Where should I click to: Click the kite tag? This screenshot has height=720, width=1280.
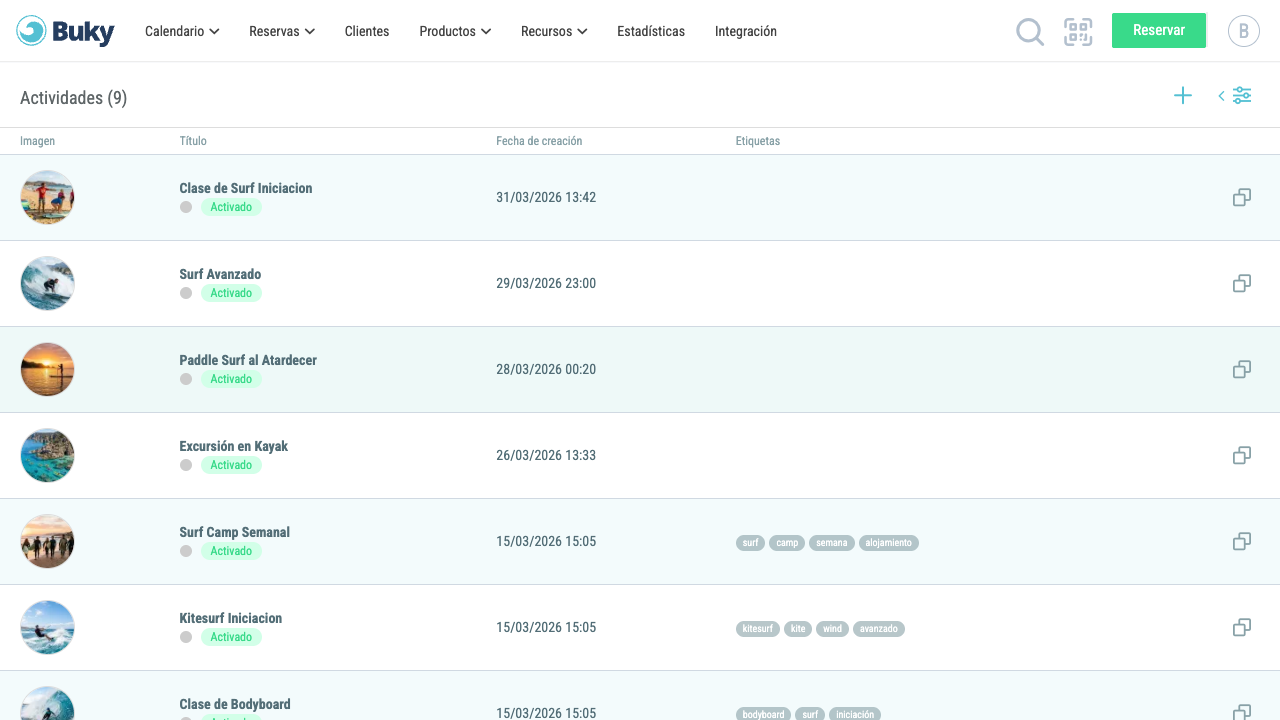(798, 629)
